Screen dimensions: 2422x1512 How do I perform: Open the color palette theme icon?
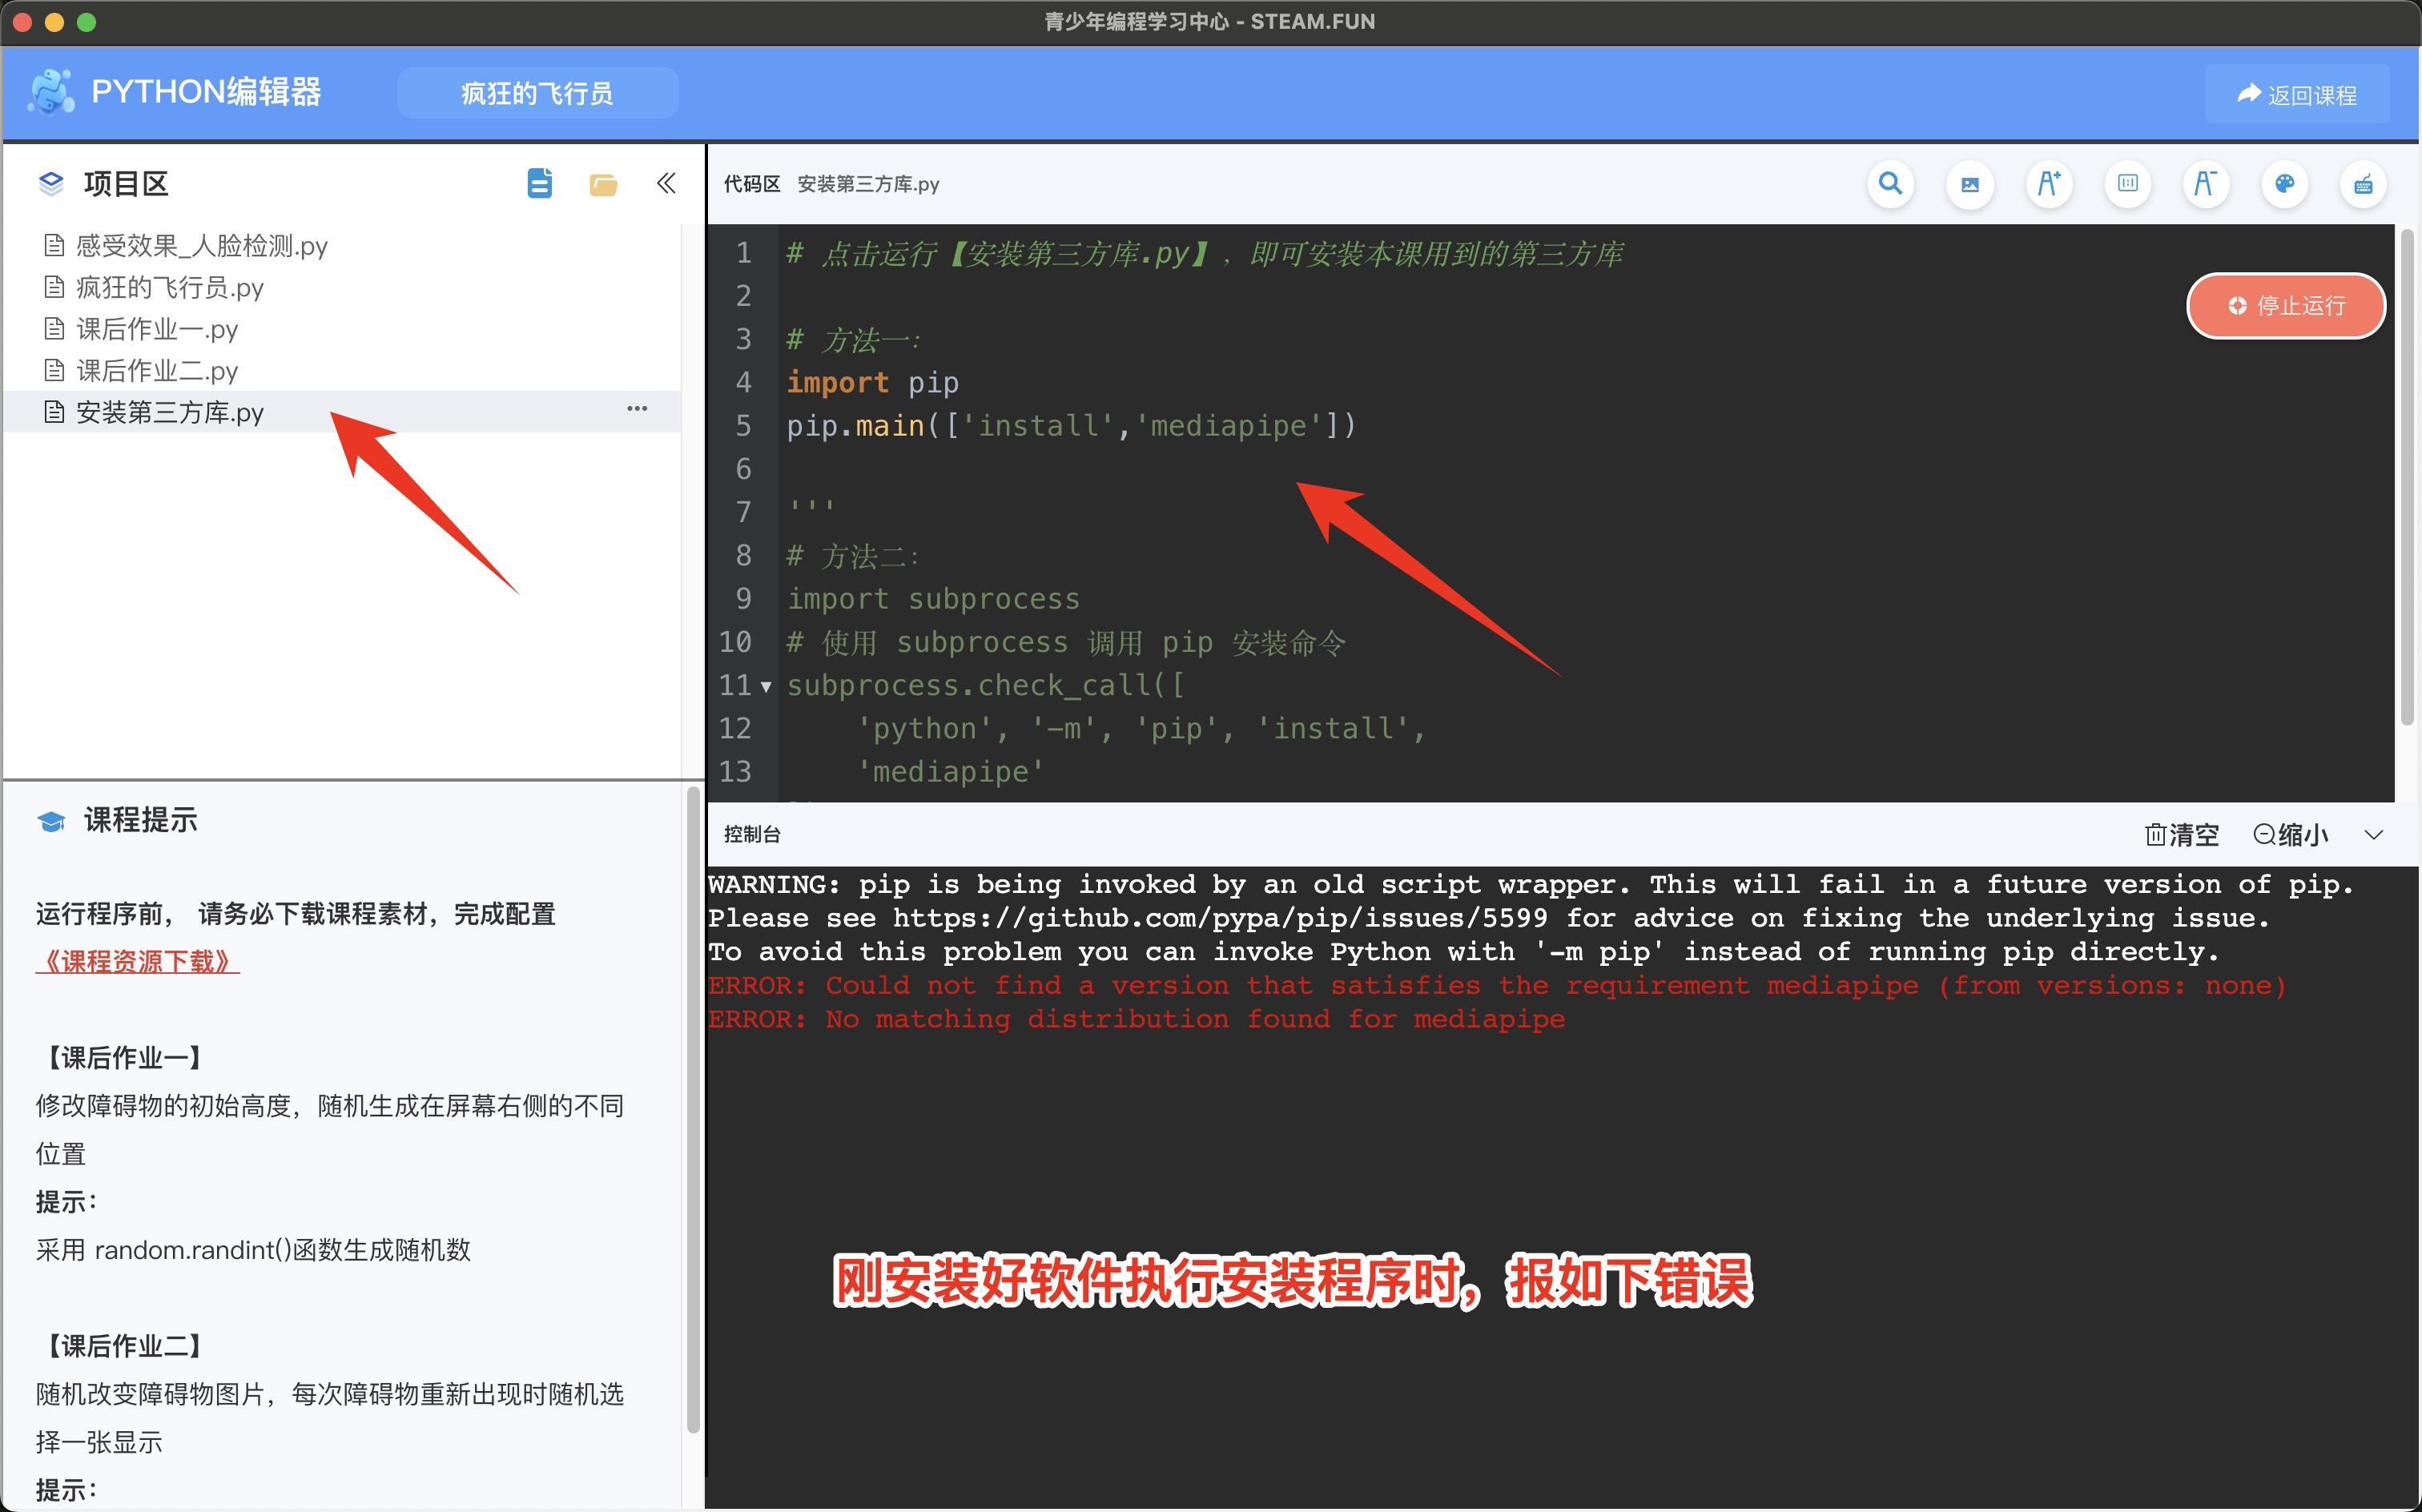(2284, 184)
